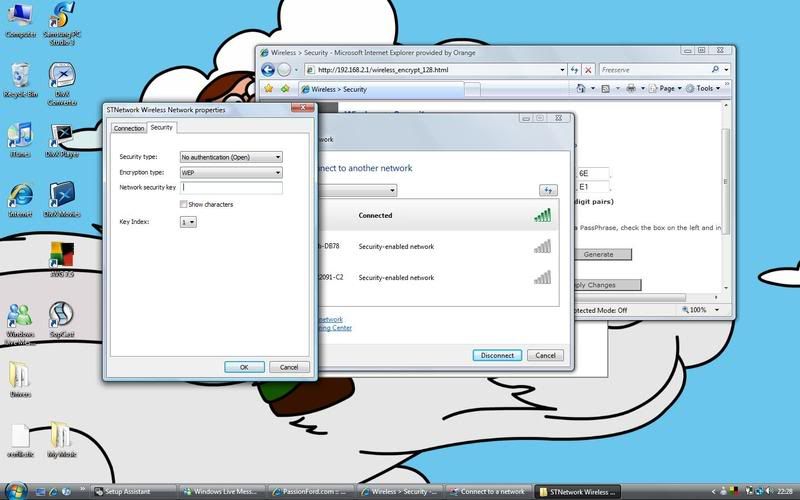Click the IE stop loading button
This screenshot has height=500, width=800.
[588, 70]
